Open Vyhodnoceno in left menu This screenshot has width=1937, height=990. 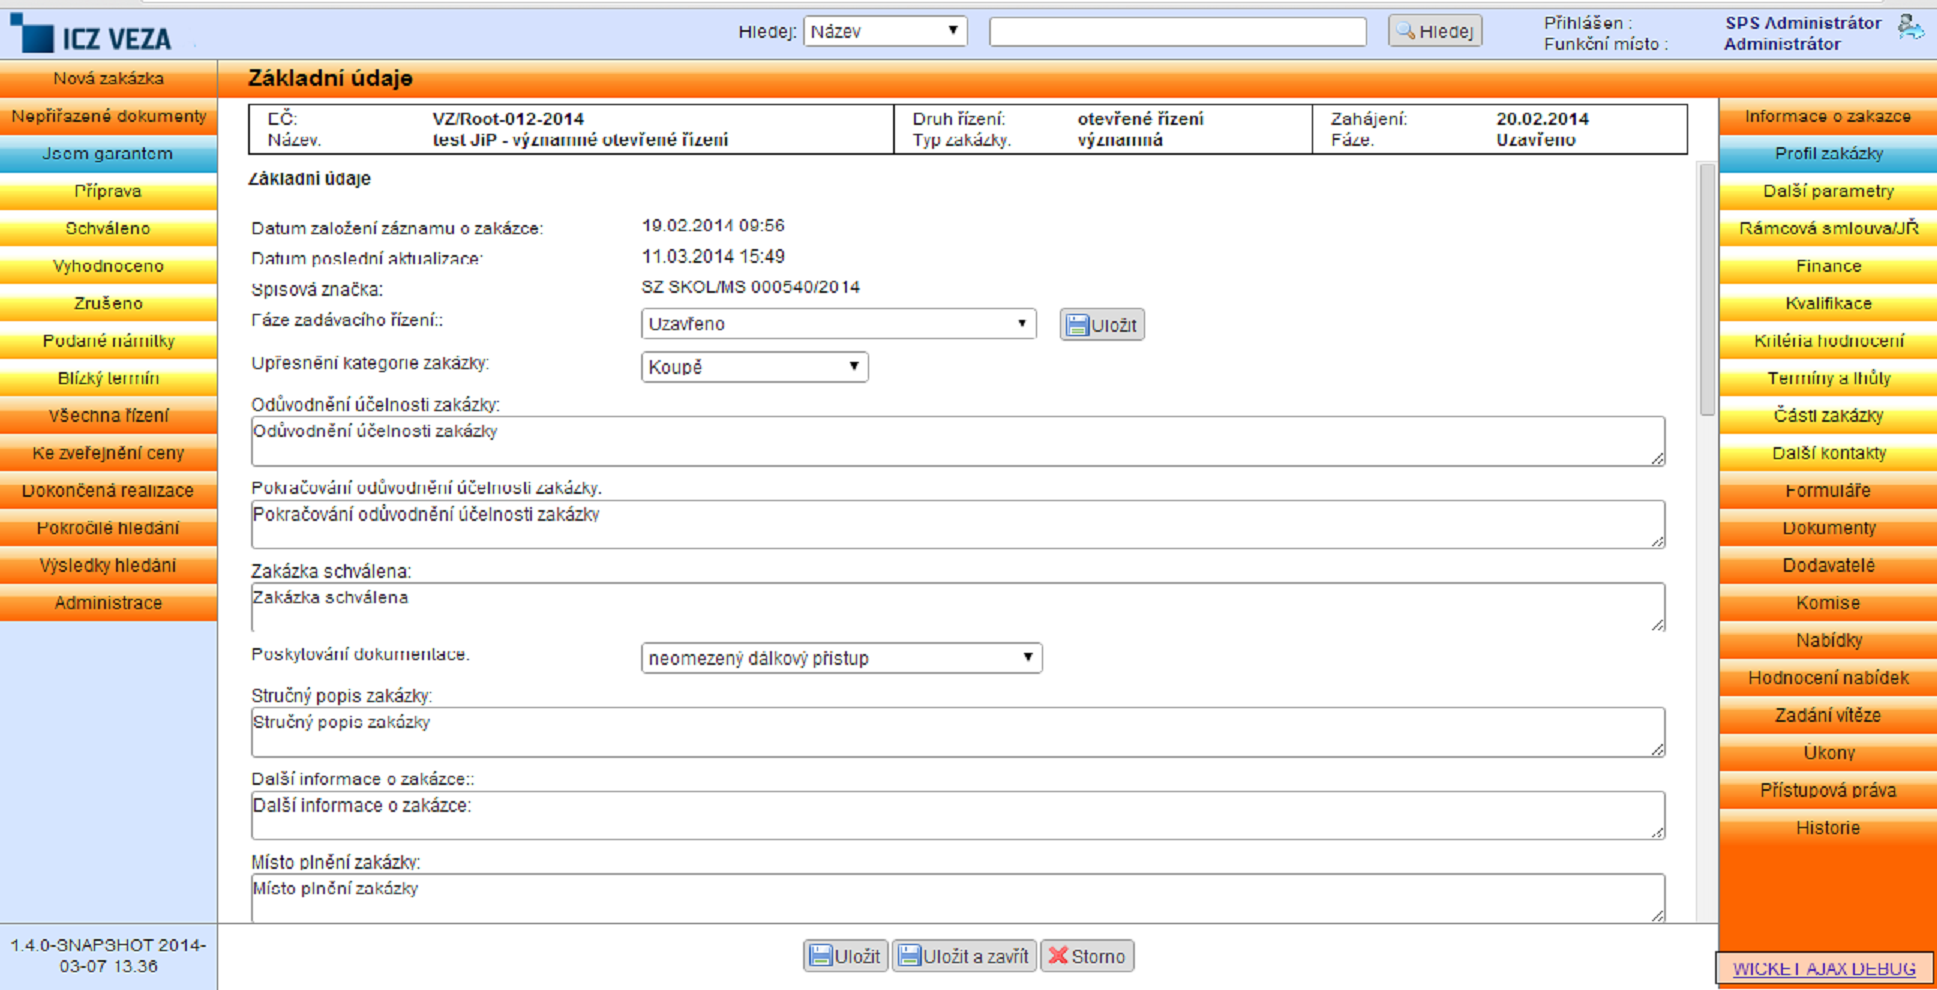[x=108, y=266]
